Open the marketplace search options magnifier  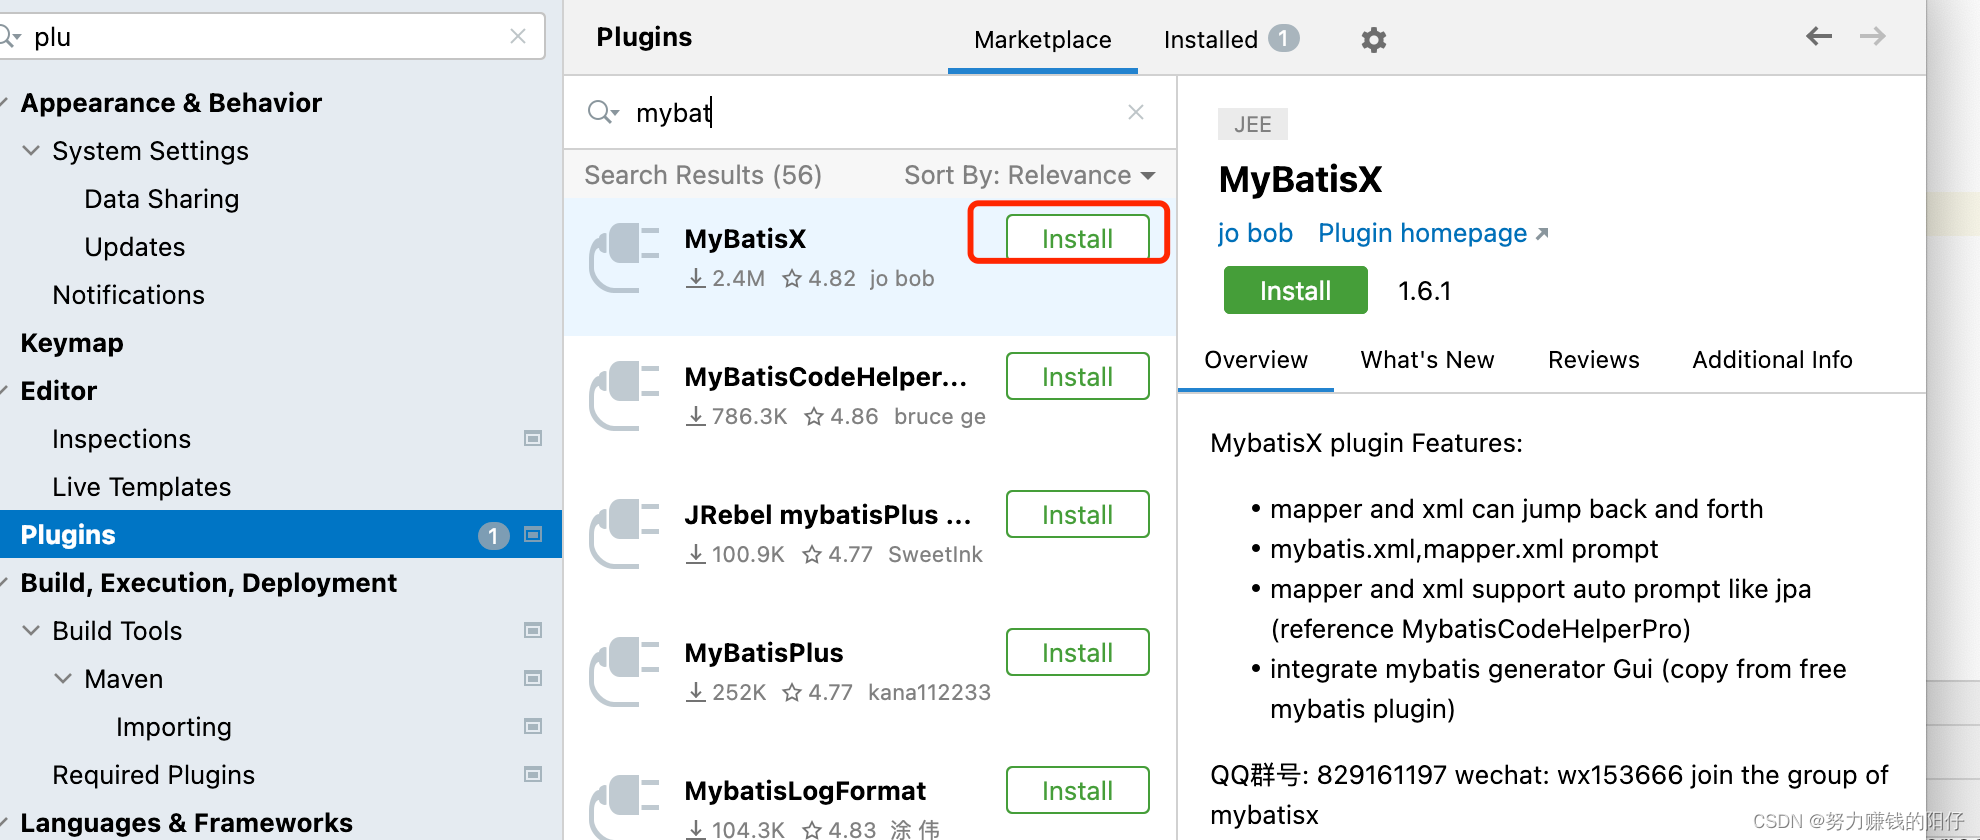[603, 112]
